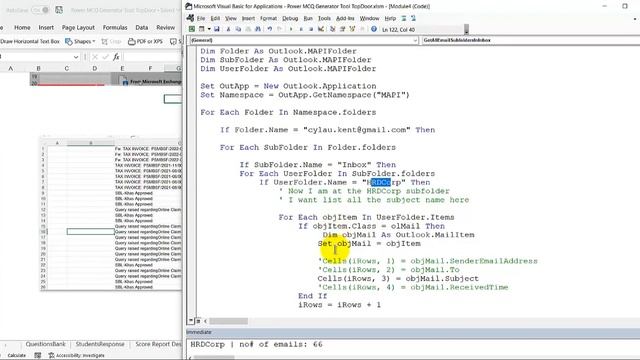The height and width of the screenshot is (360, 640).
Task: Open the Tools menu in VBA editor
Action: 324,18
